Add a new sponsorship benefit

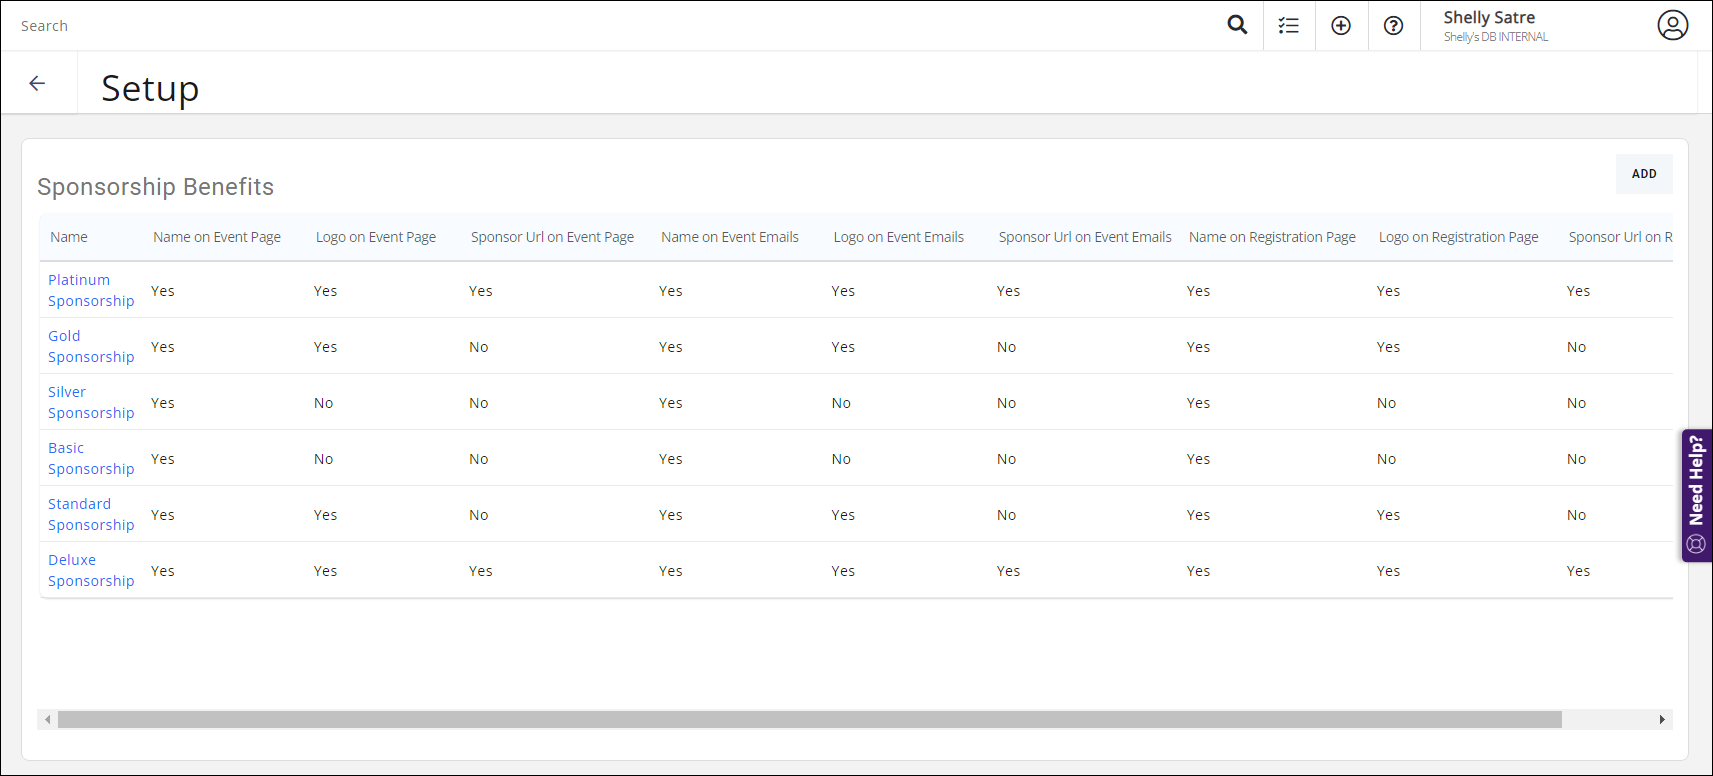[x=1643, y=174]
